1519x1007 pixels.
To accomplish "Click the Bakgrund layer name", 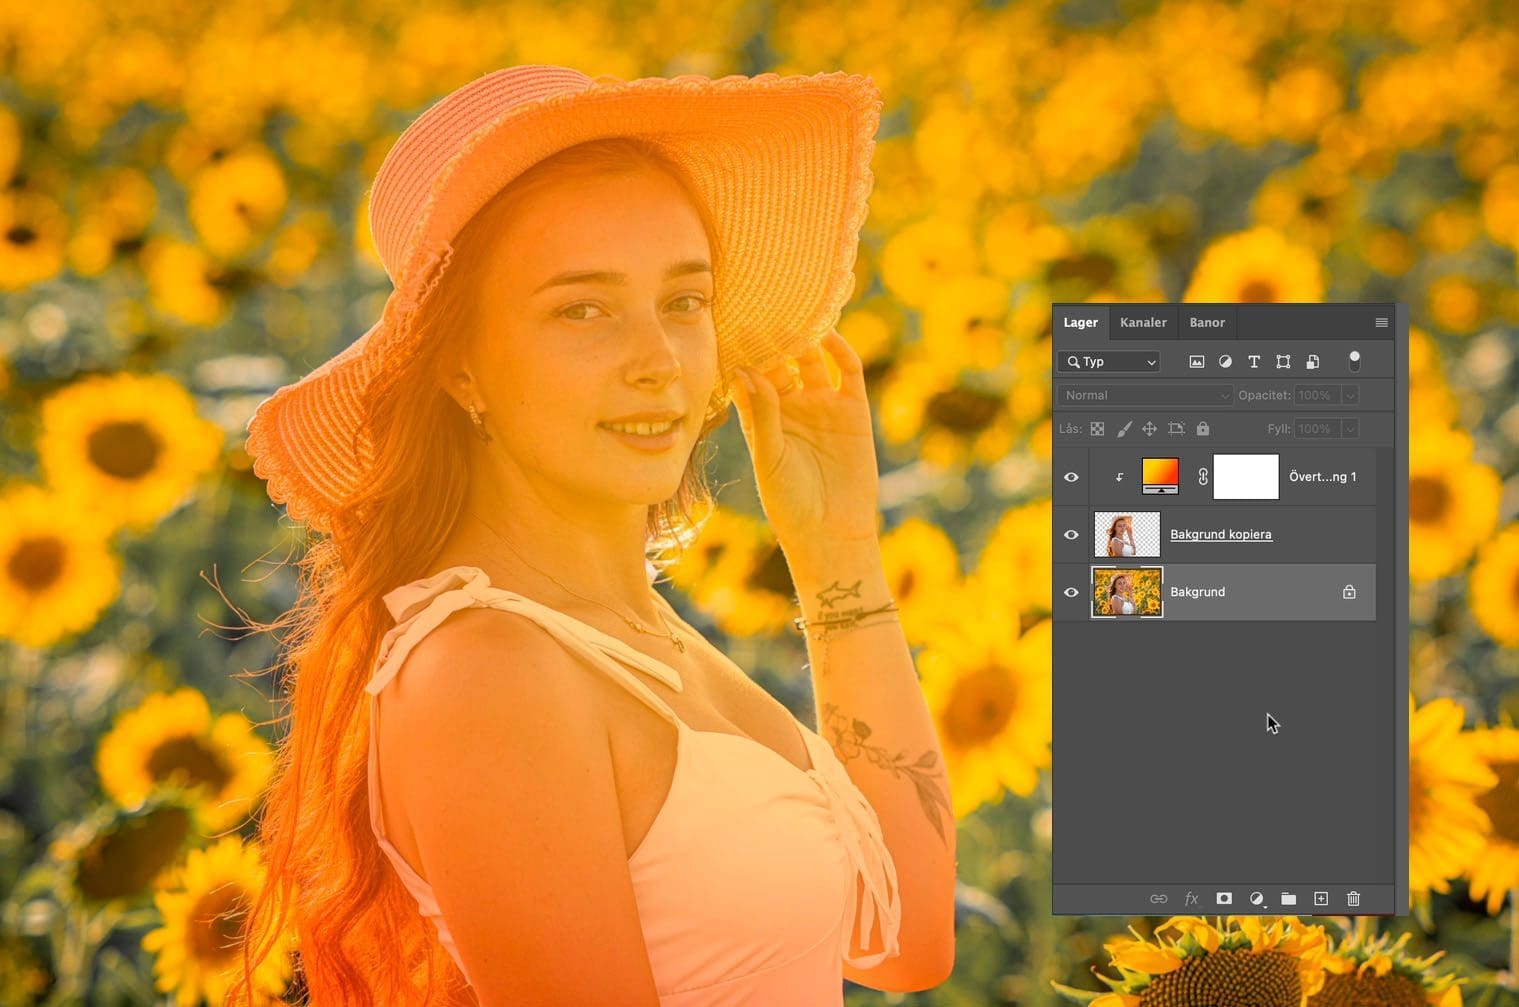I will [x=1197, y=592].
